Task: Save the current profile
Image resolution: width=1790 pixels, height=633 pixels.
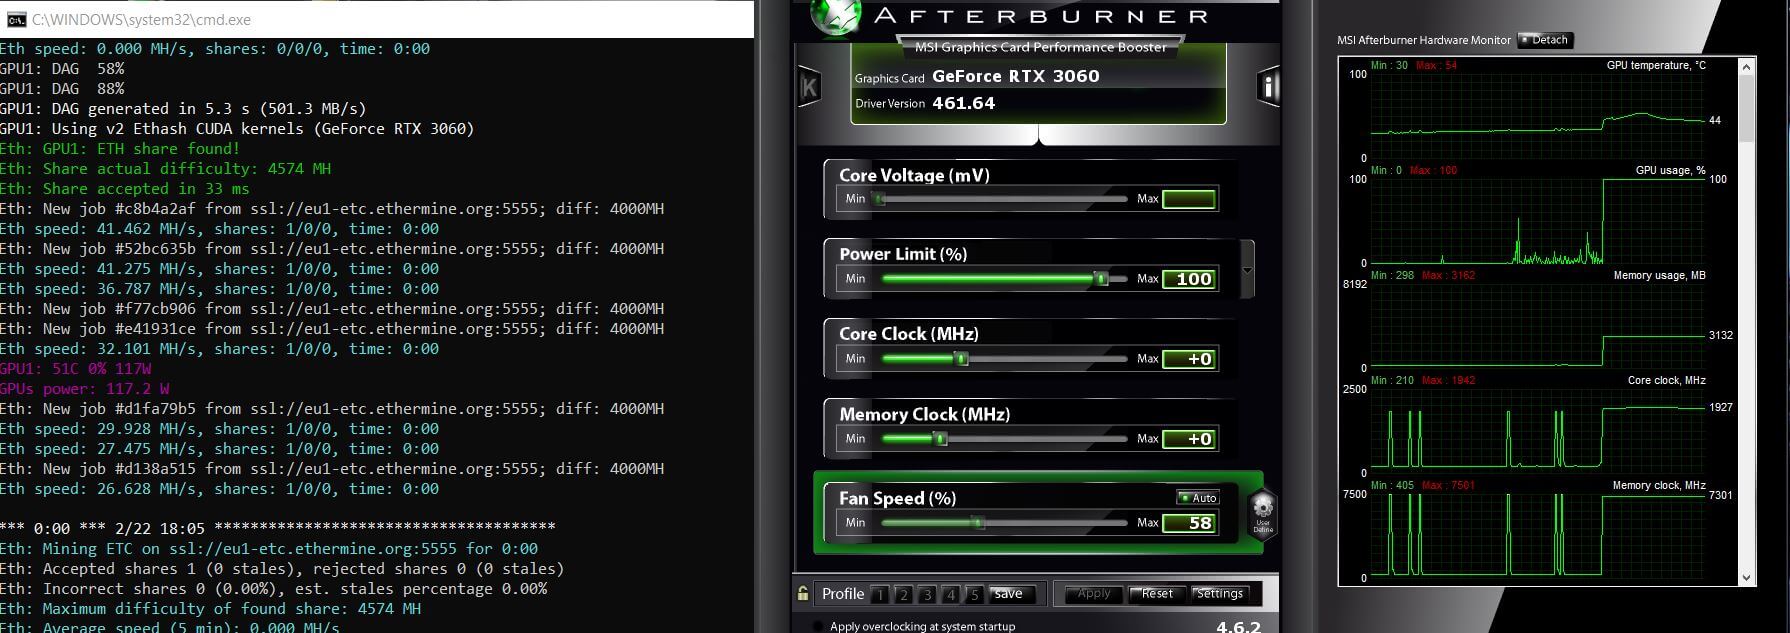Action: [1009, 594]
